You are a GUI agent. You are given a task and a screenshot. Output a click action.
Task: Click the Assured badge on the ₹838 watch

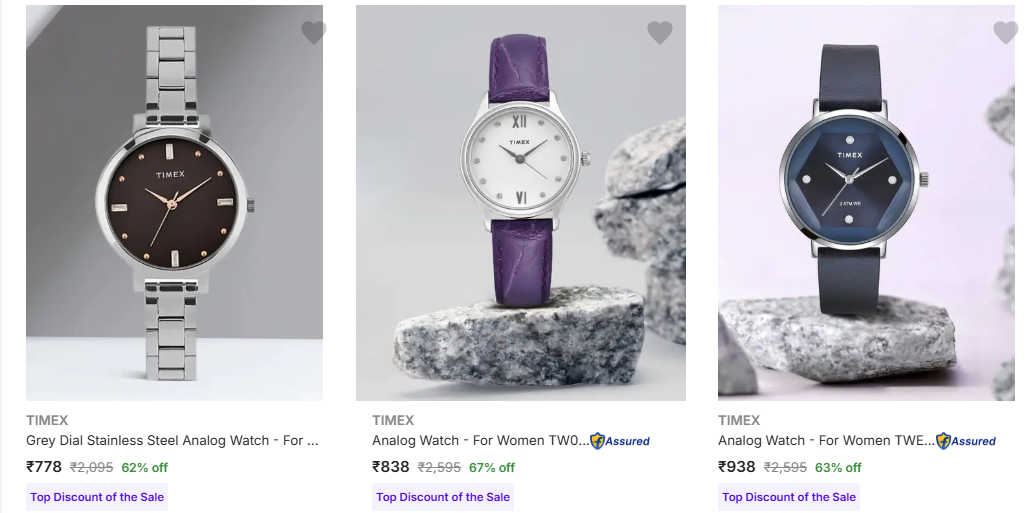[620, 441]
